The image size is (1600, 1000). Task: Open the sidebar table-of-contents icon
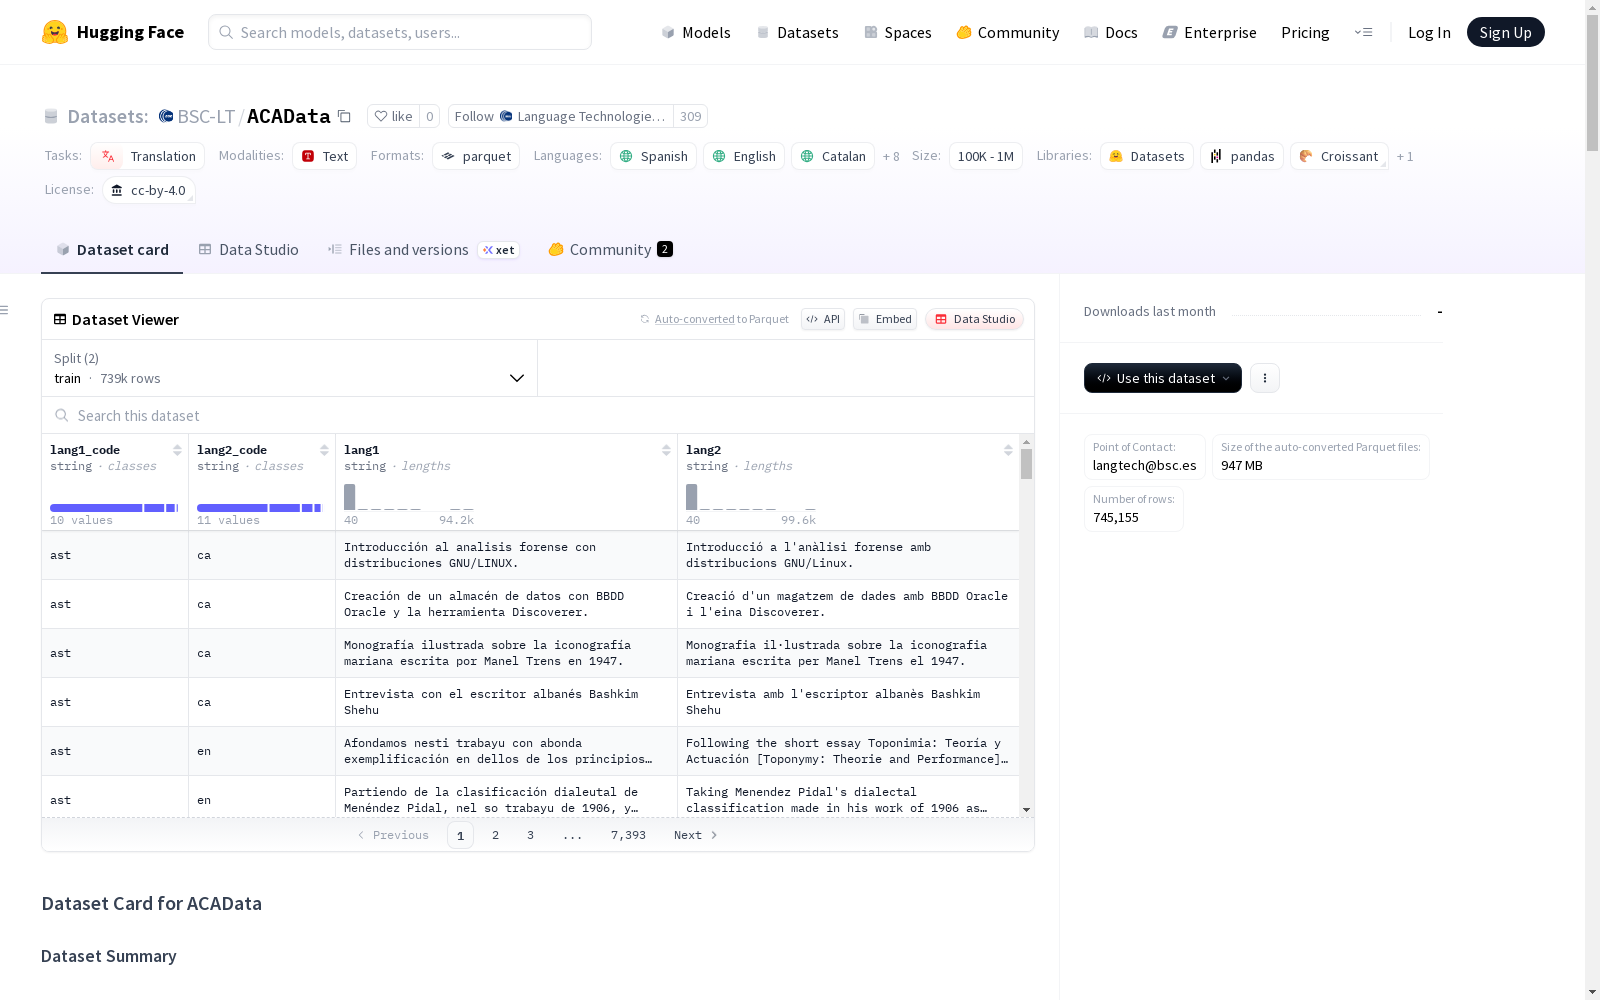[x=5, y=310]
